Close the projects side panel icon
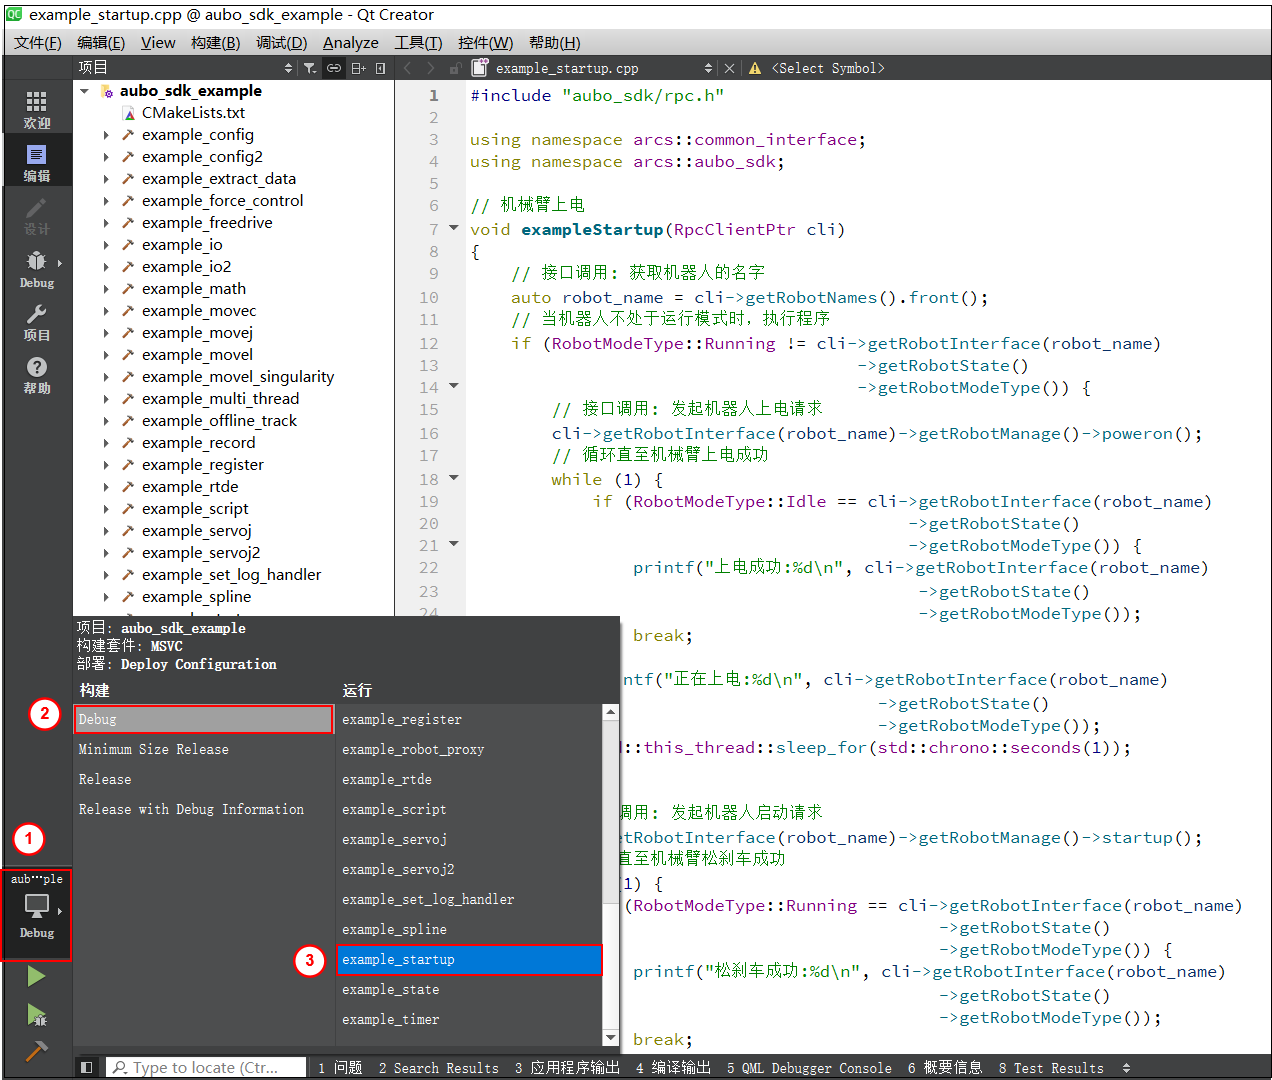This screenshot has width=1272, height=1080. coord(380,68)
